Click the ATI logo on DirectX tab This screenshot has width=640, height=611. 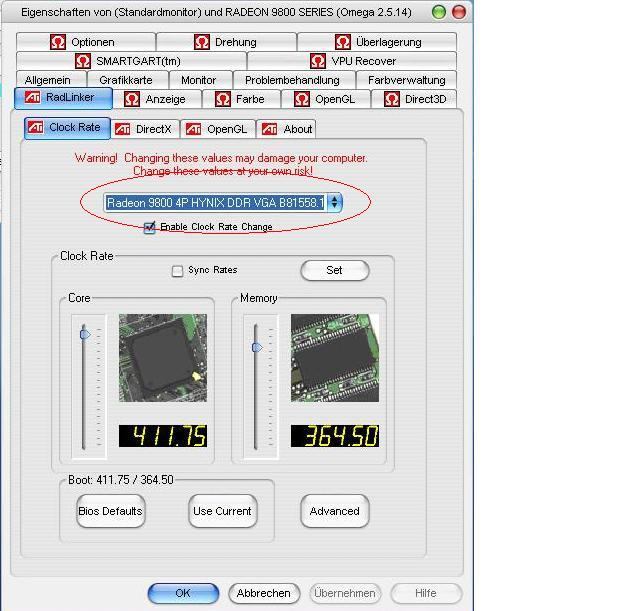pyautogui.click(x=122, y=129)
